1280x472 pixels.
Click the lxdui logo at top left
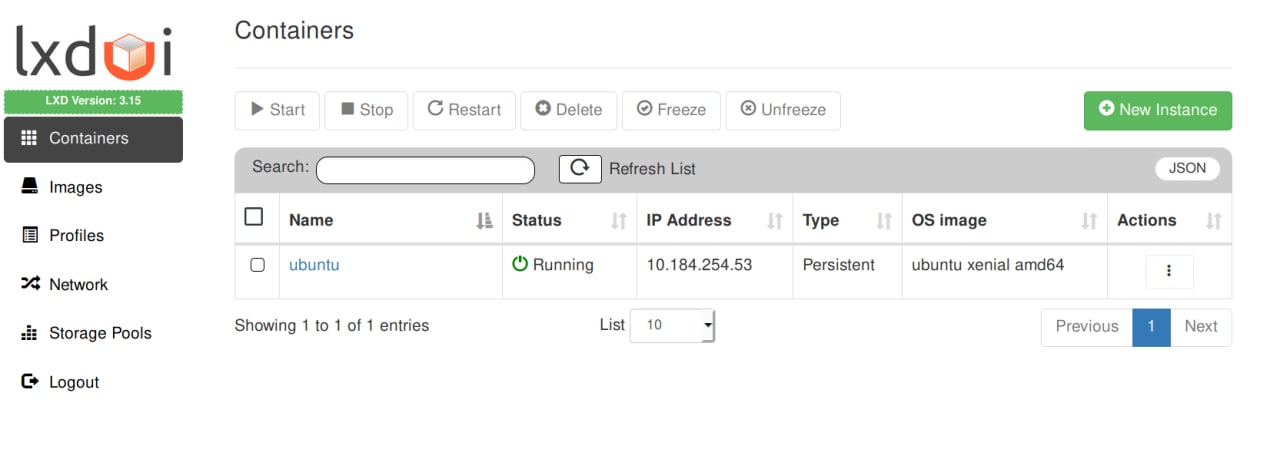pos(94,51)
